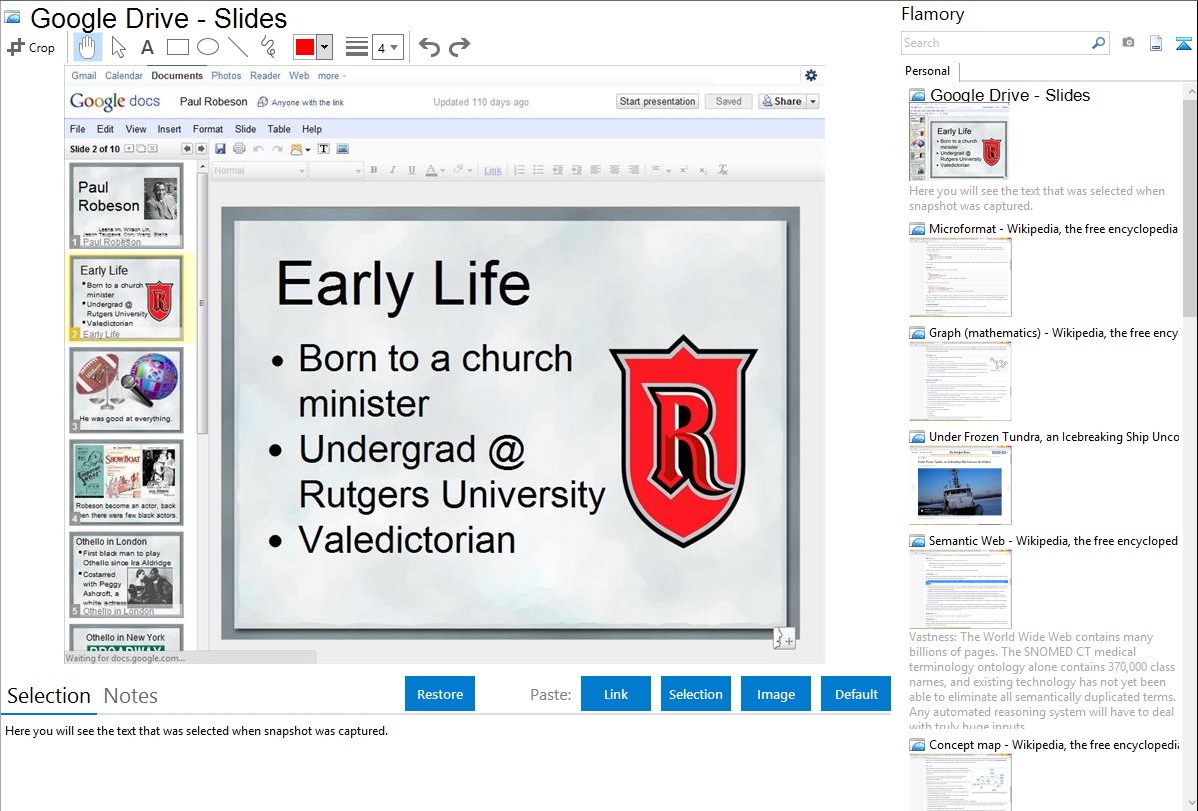The height and width of the screenshot is (811, 1198).
Task: Open the File menu
Action: pyautogui.click(x=77, y=129)
